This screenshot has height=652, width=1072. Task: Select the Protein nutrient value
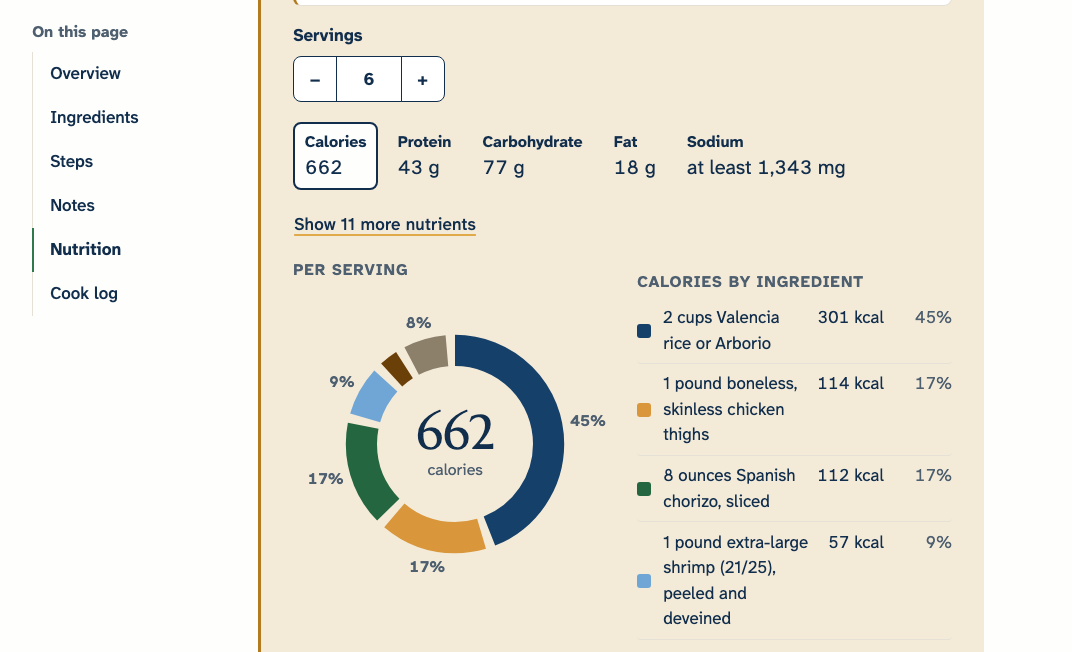[424, 156]
